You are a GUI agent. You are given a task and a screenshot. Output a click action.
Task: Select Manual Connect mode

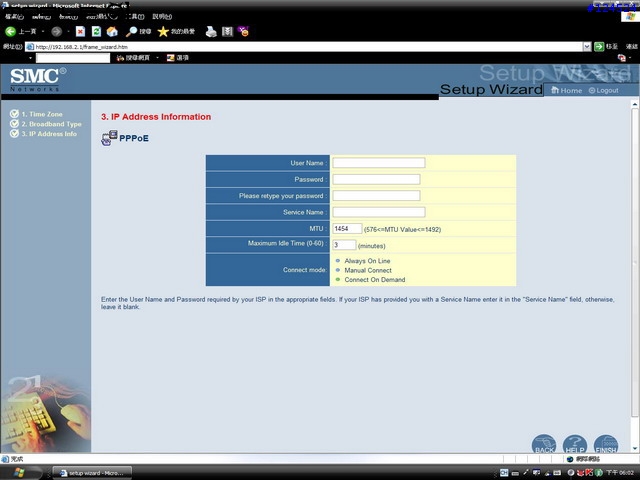(x=338, y=270)
